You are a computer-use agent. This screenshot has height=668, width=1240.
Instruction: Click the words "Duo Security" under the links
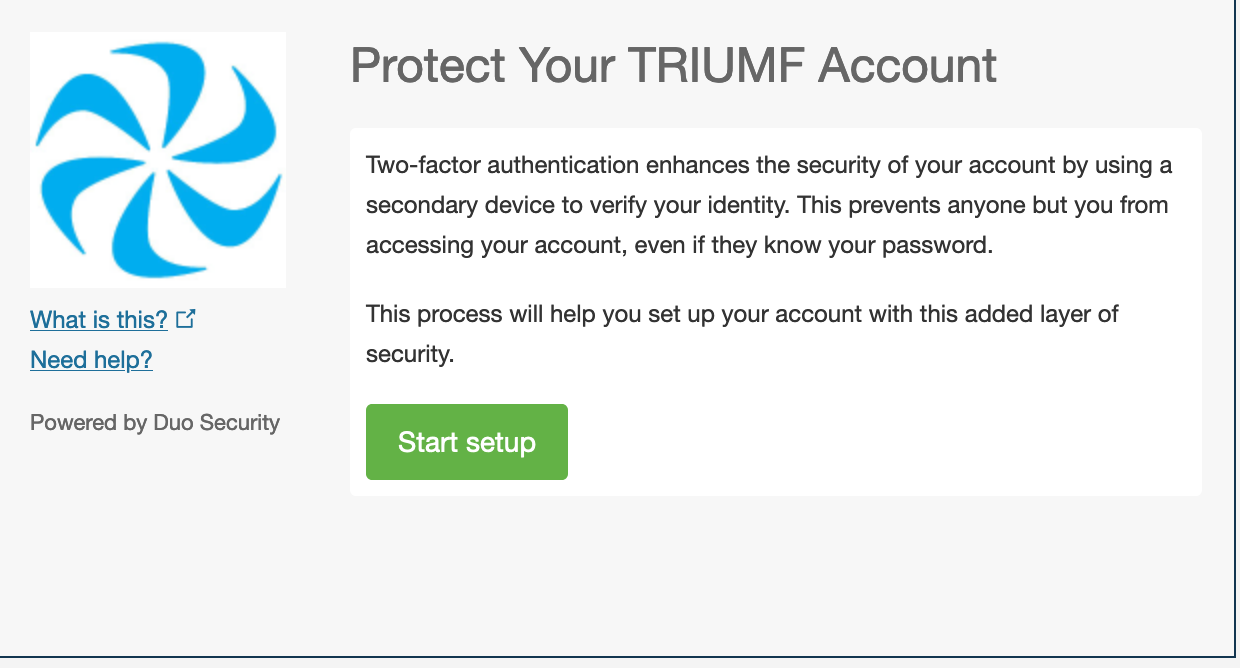coord(217,423)
